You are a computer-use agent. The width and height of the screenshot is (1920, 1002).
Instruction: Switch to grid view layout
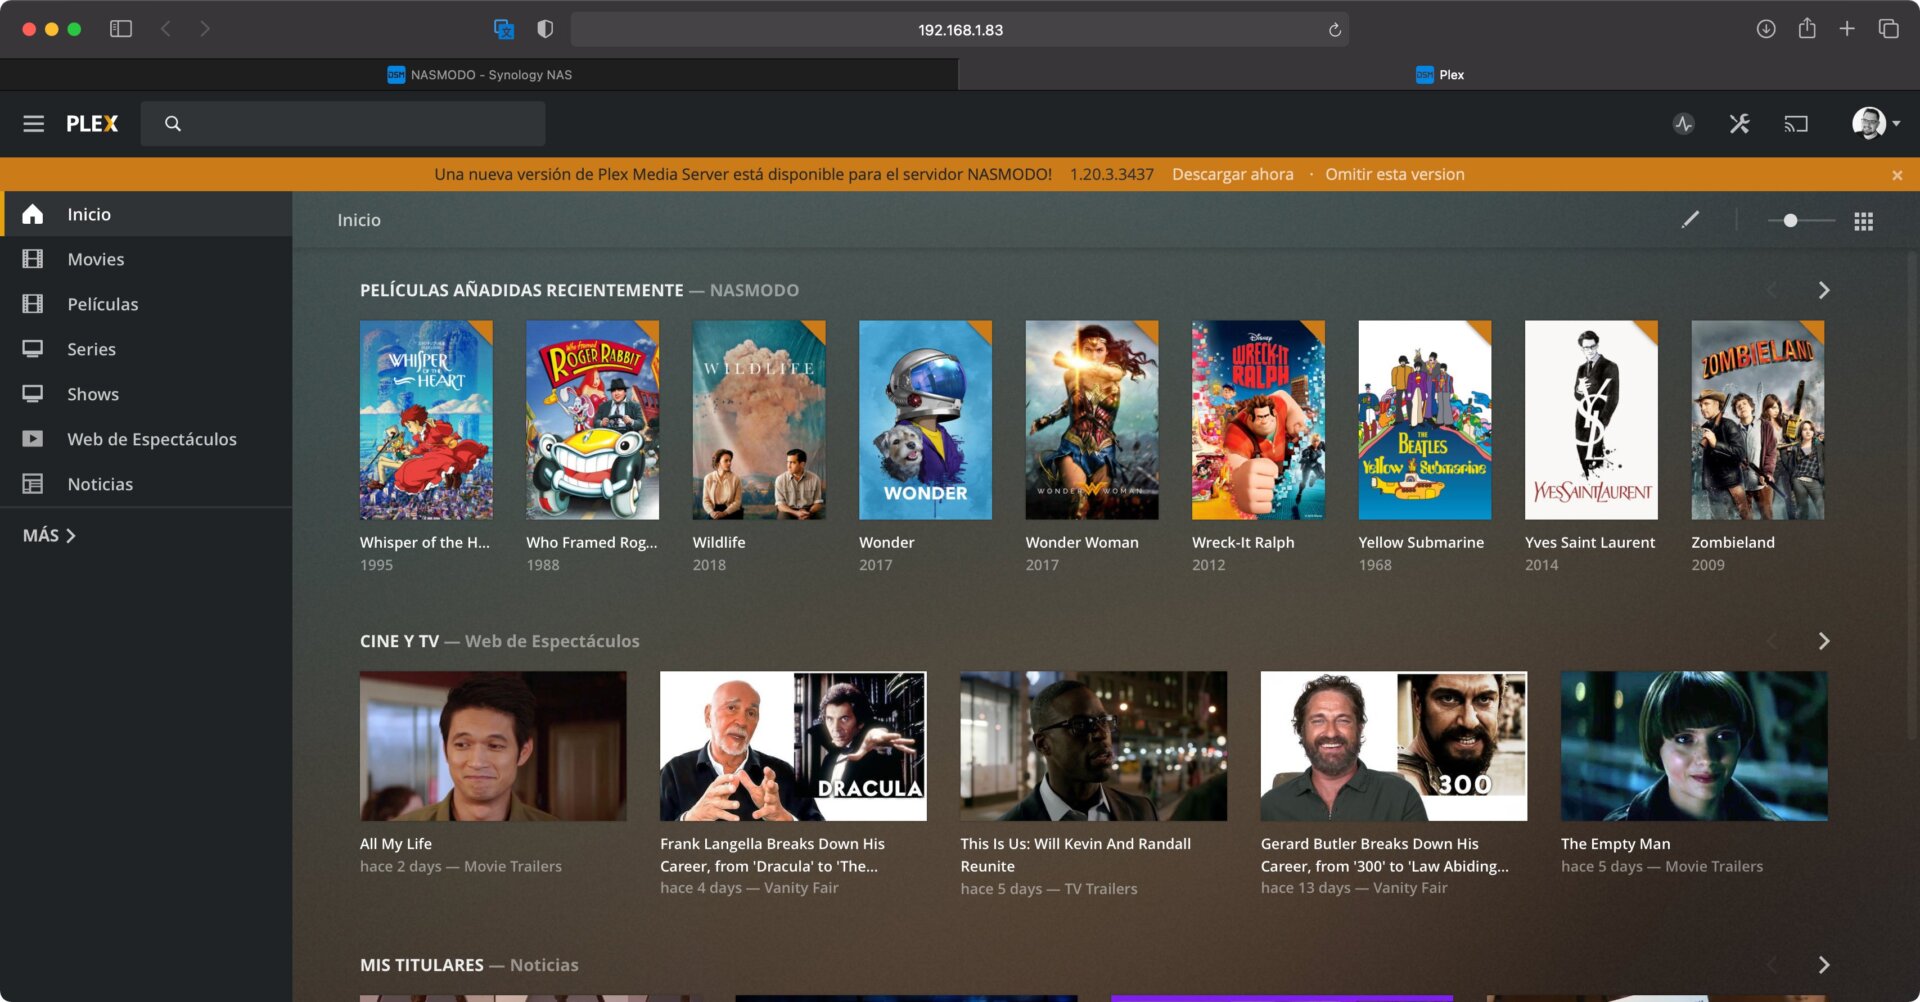click(x=1863, y=220)
